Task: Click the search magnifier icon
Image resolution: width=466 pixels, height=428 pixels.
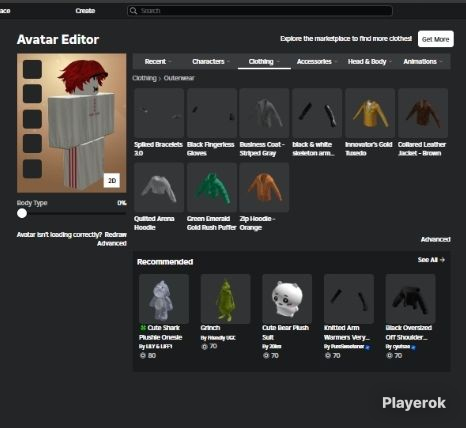Action: tap(133, 11)
